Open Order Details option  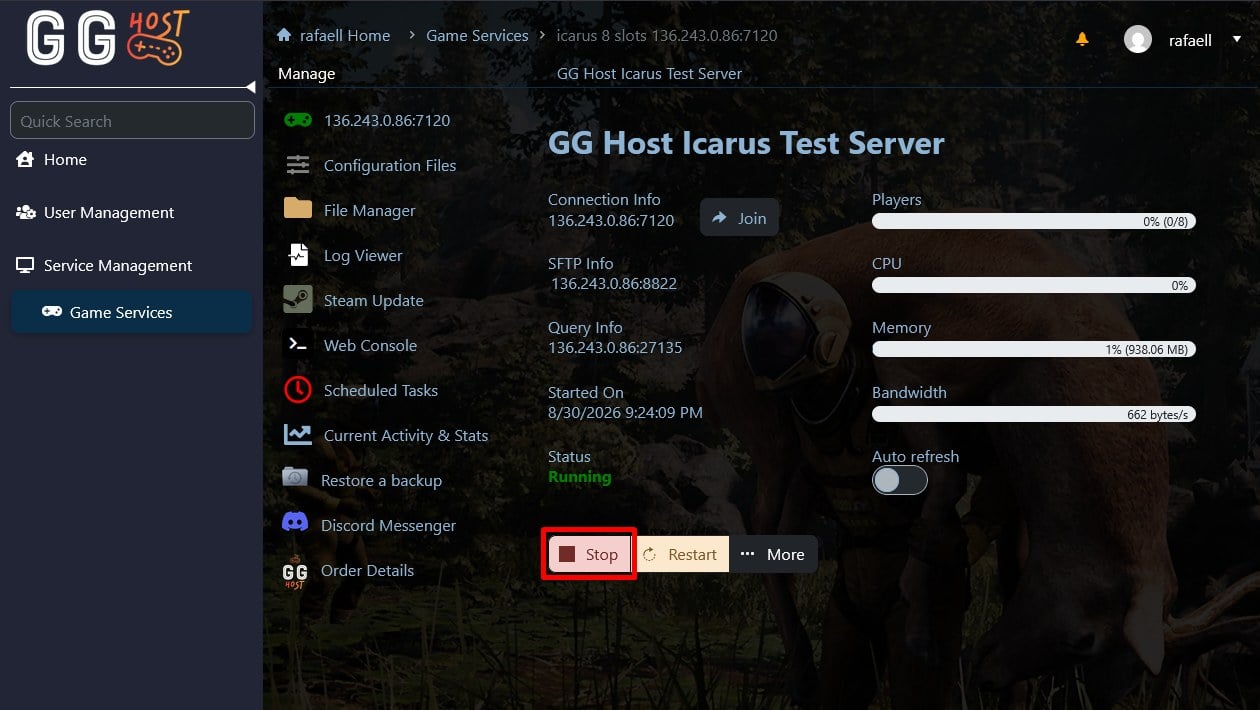tap(367, 570)
